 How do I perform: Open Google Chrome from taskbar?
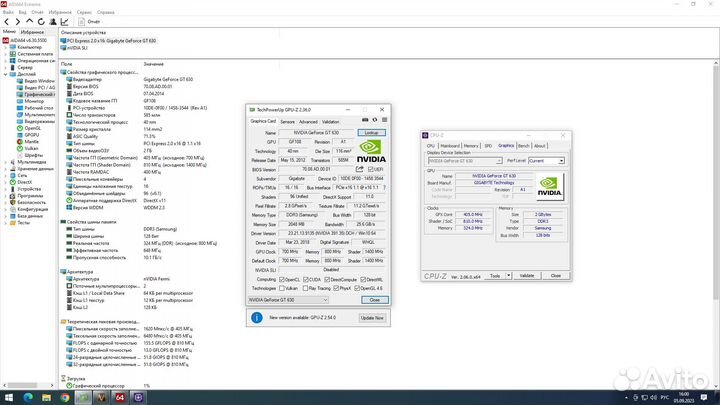pos(65,397)
